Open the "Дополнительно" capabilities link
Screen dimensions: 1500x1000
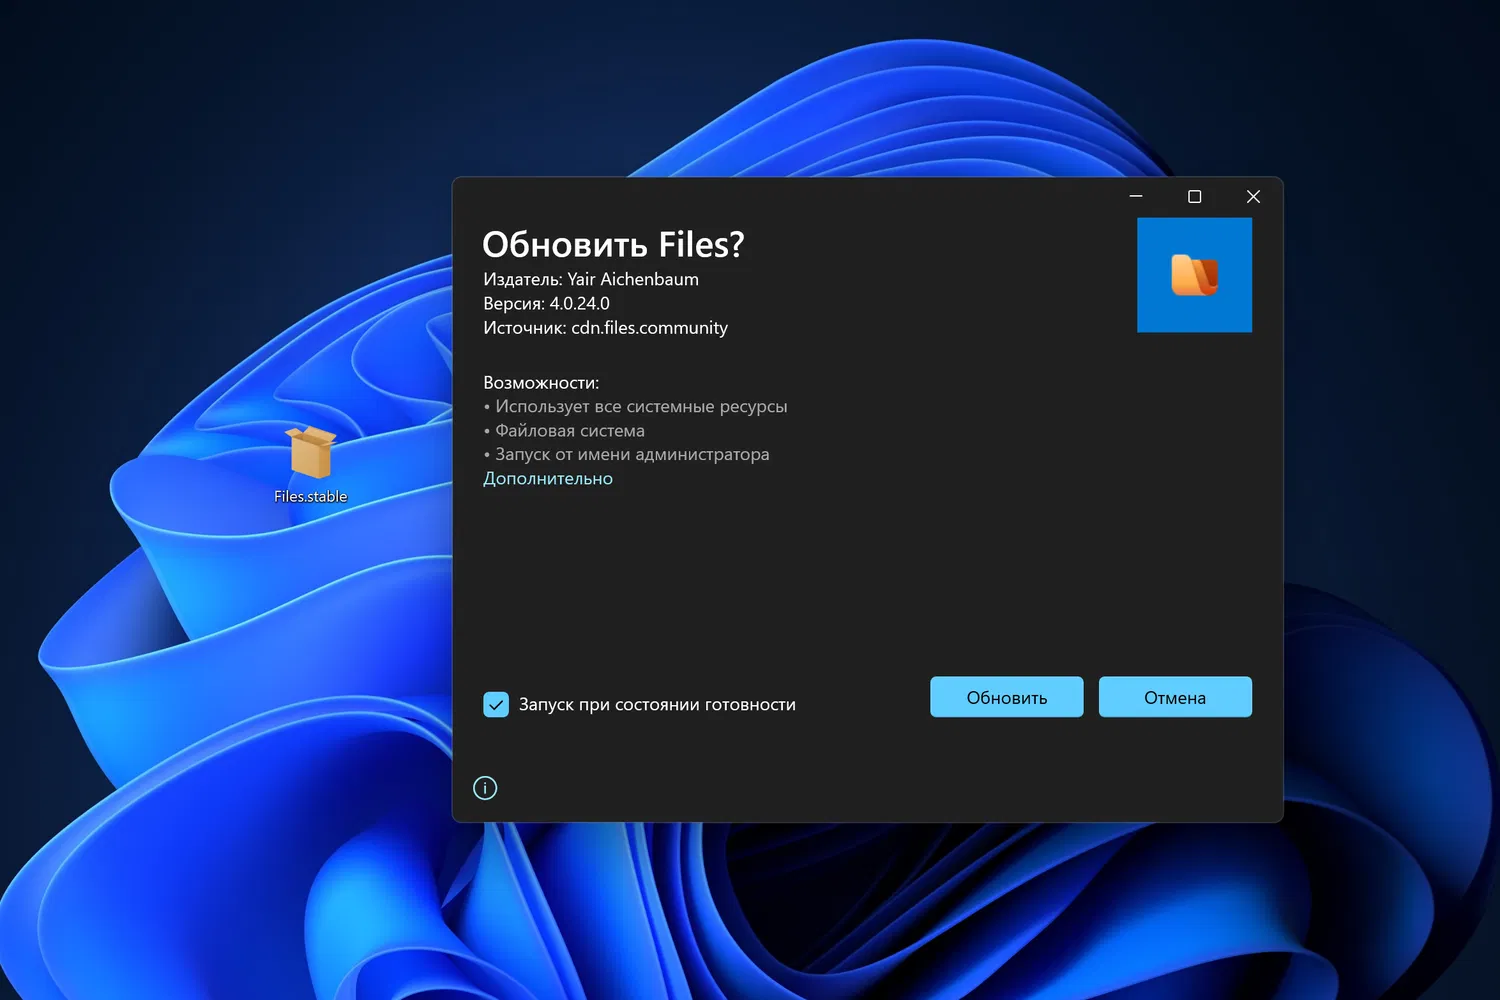click(x=548, y=479)
